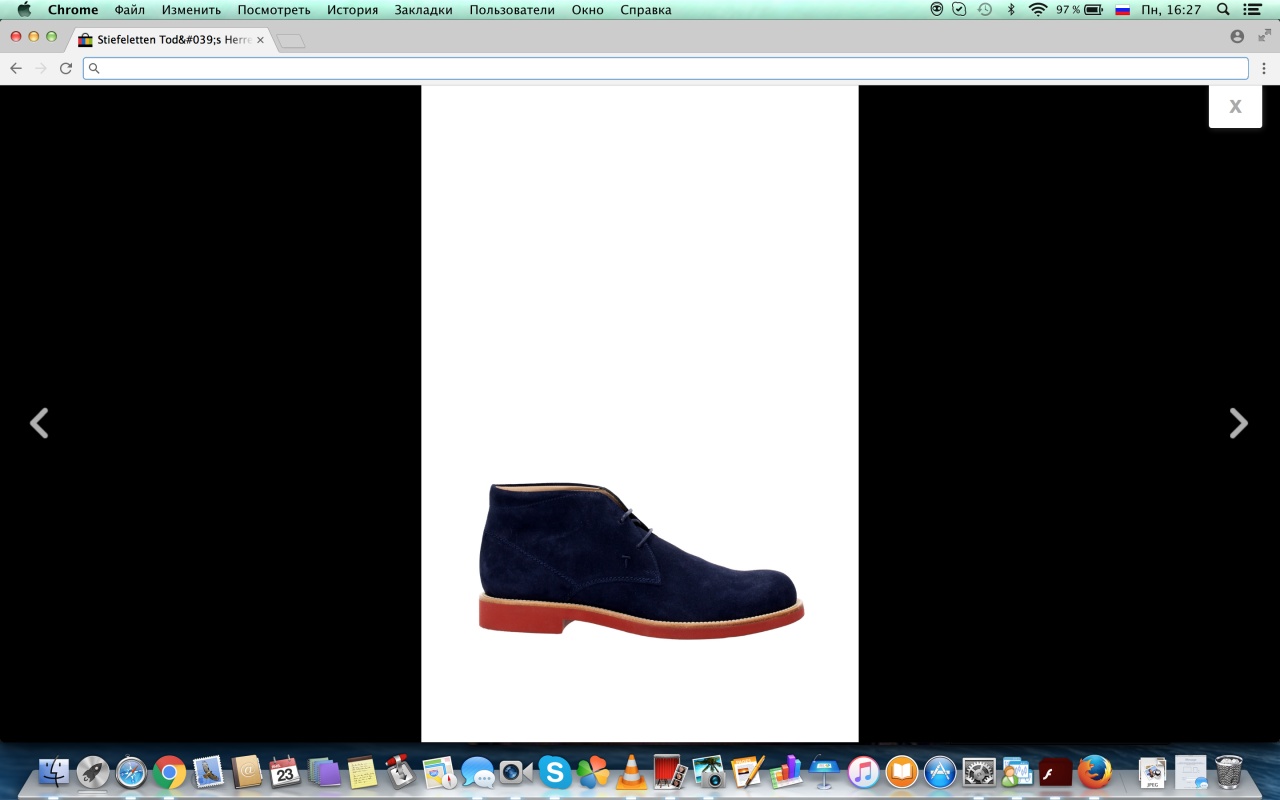
Task: Close the Stiefeletten Tod's tab
Action: [261, 40]
